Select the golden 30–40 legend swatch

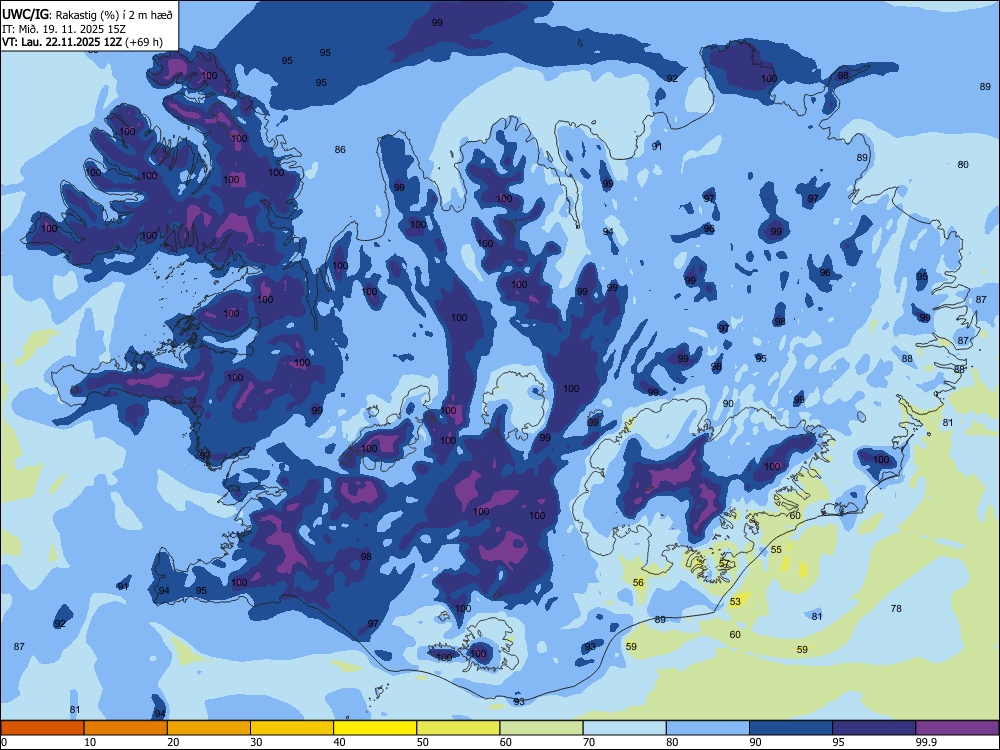click(x=292, y=728)
